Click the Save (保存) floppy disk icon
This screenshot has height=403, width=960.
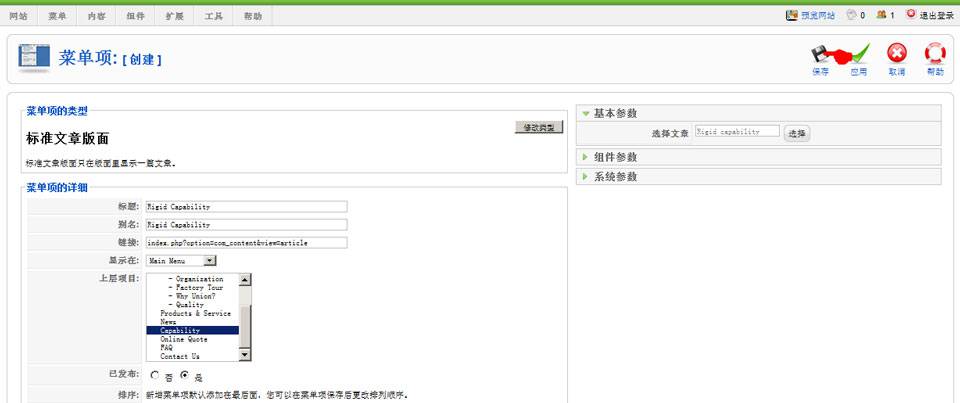(820, 54)
